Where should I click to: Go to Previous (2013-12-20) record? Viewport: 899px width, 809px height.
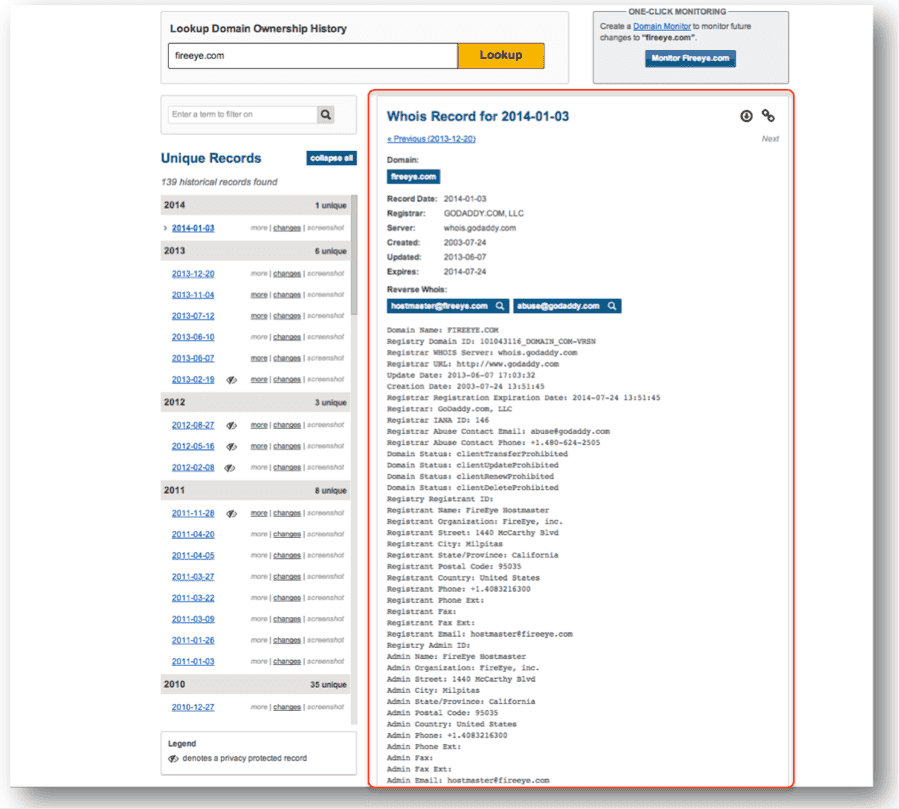[431, 139]
